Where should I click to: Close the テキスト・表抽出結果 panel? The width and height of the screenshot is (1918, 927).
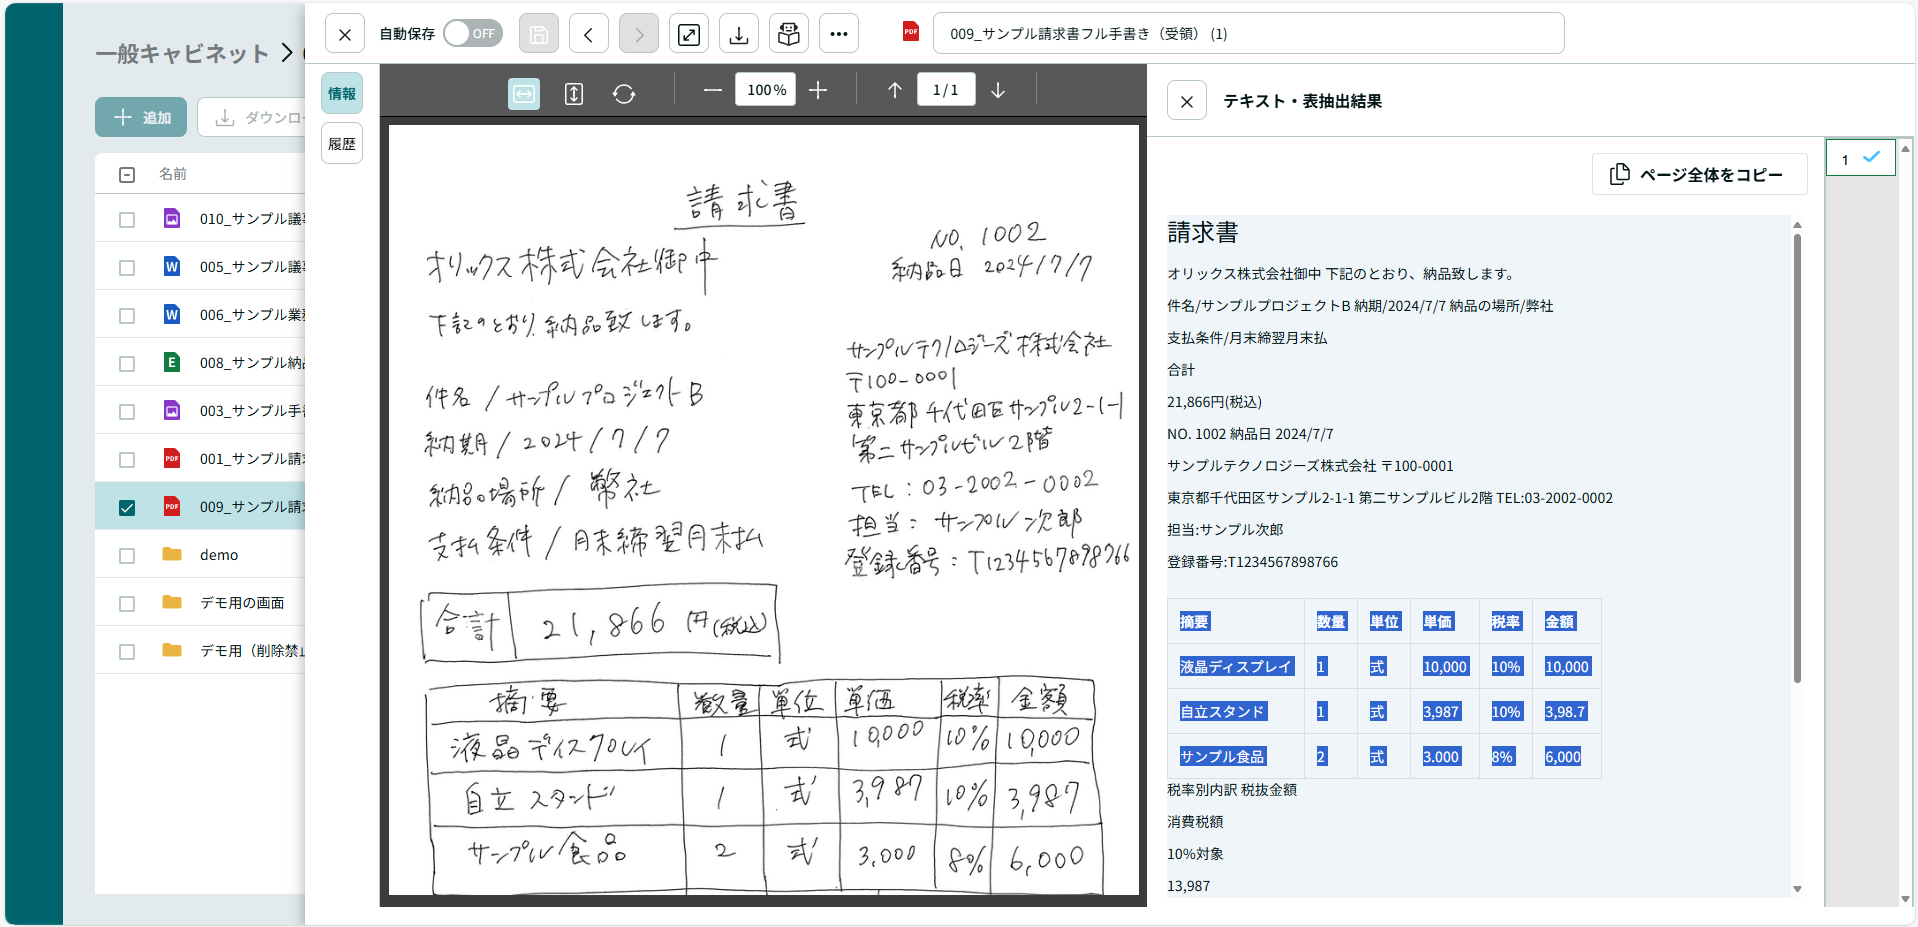tap(1187, 101)
